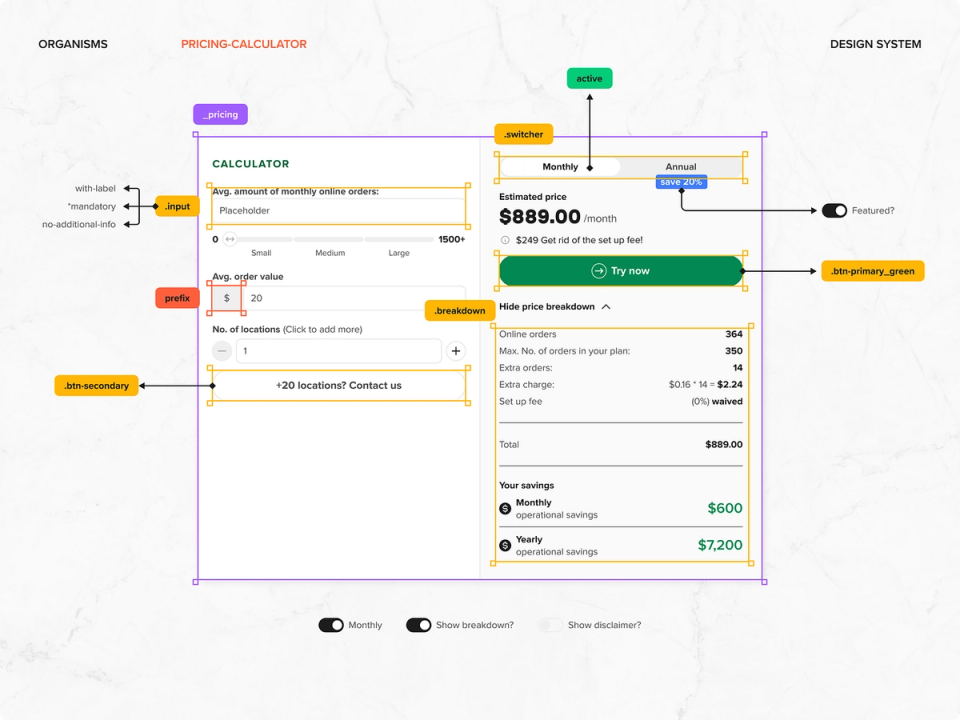Turn off the Monthly toggle at the bottom
Viewport: 960px width, 720px height.
click(332, 624)
